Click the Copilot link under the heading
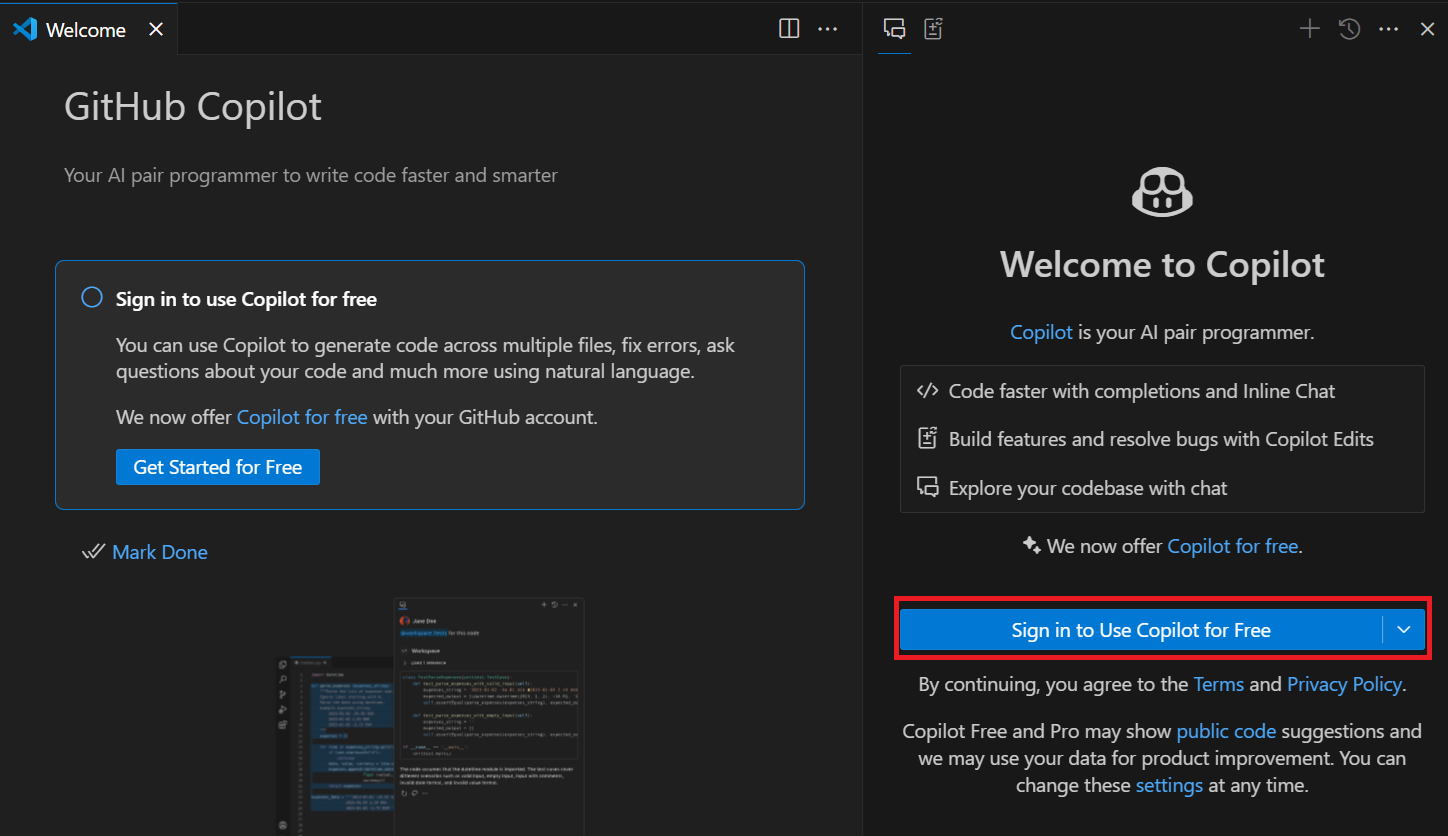Screen dimensions: 1448x836 (x=1041, y=331)
